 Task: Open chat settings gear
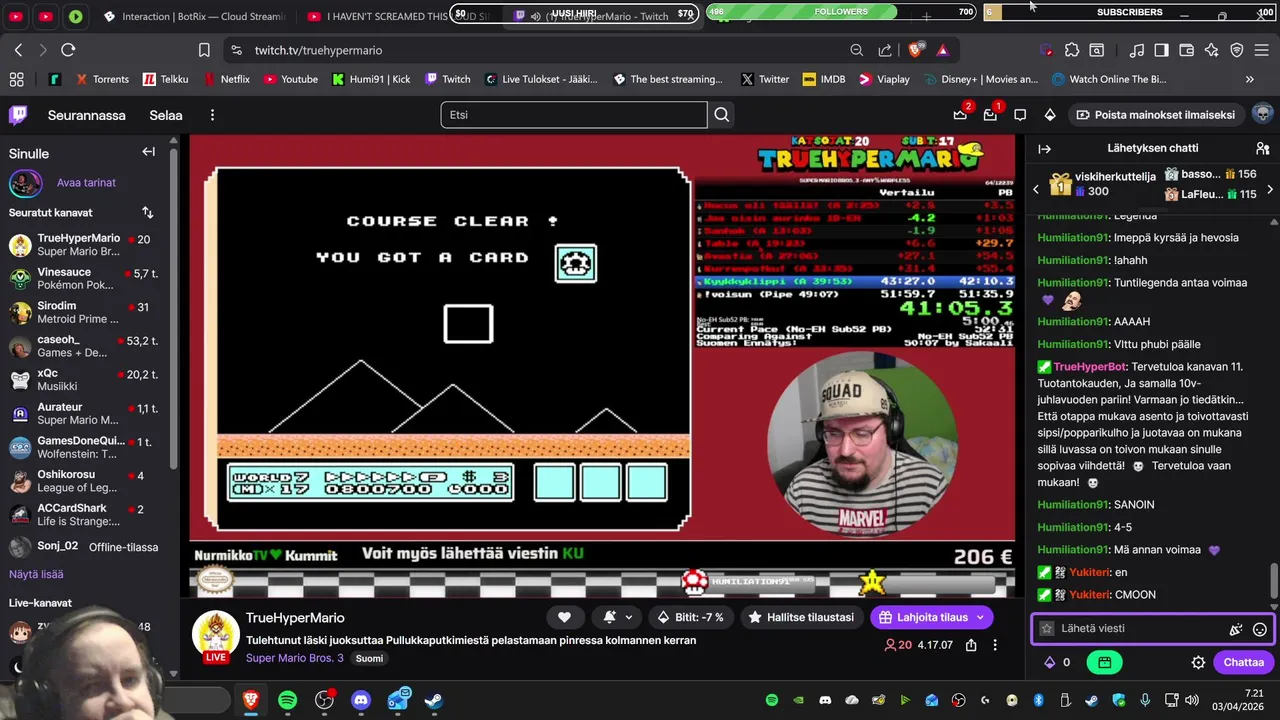tap(1198, 662)
